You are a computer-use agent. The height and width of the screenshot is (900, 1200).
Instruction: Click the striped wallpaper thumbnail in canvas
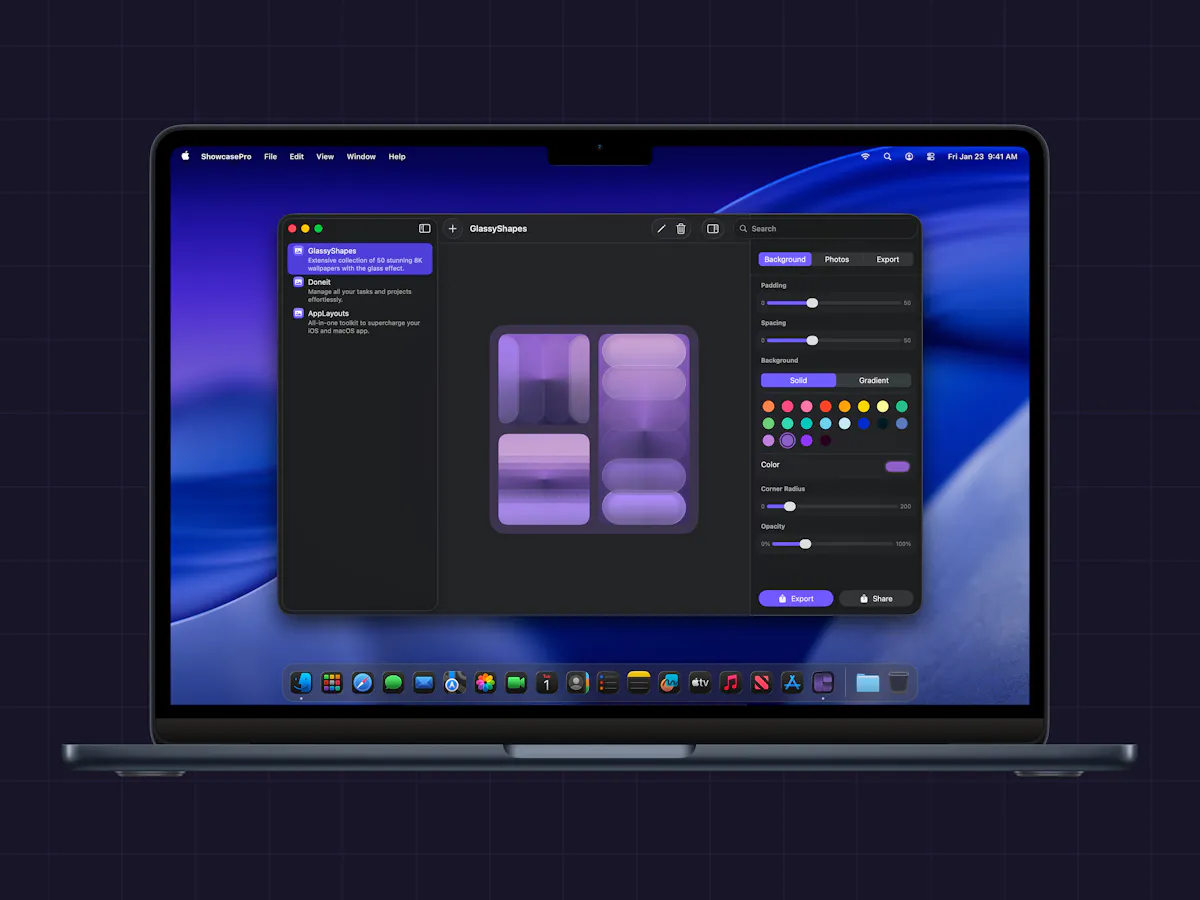[544, 479]
